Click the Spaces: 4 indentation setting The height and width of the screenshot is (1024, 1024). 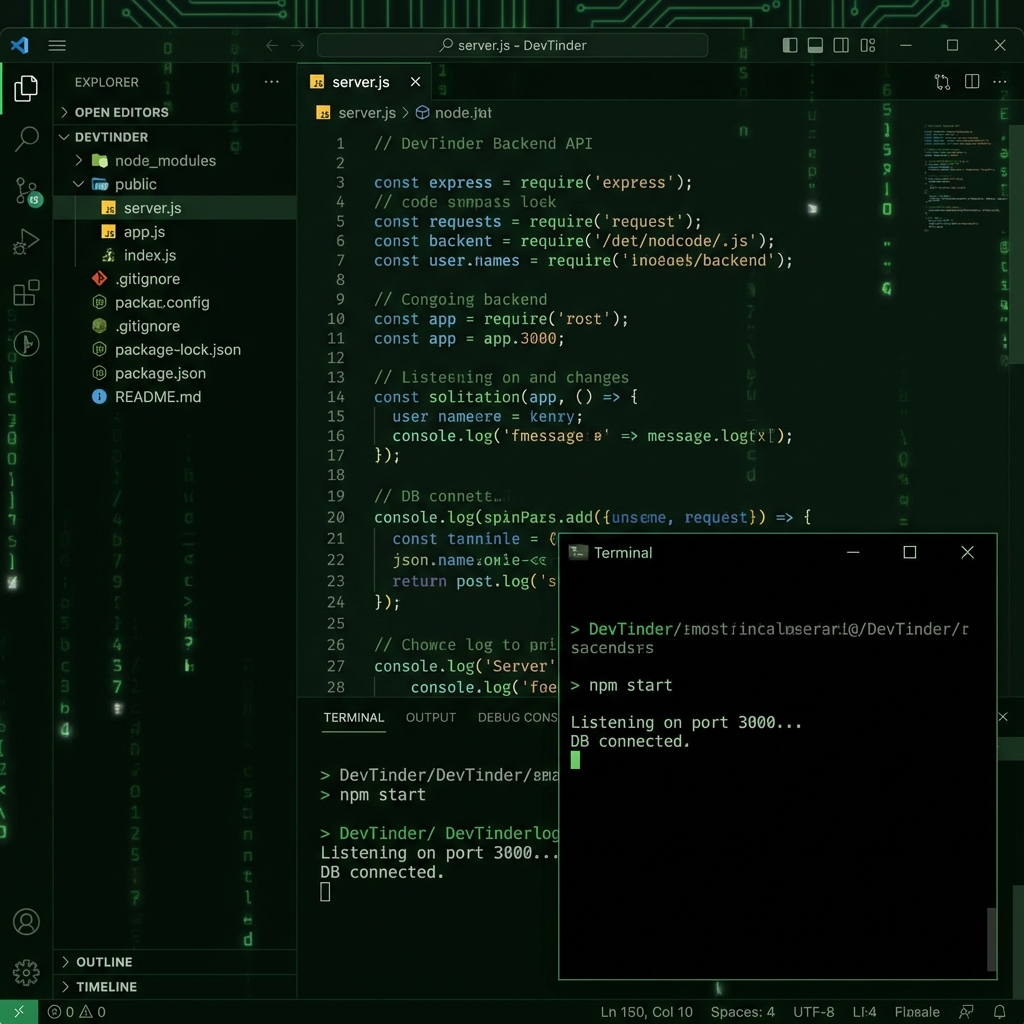click(742, 1012)
